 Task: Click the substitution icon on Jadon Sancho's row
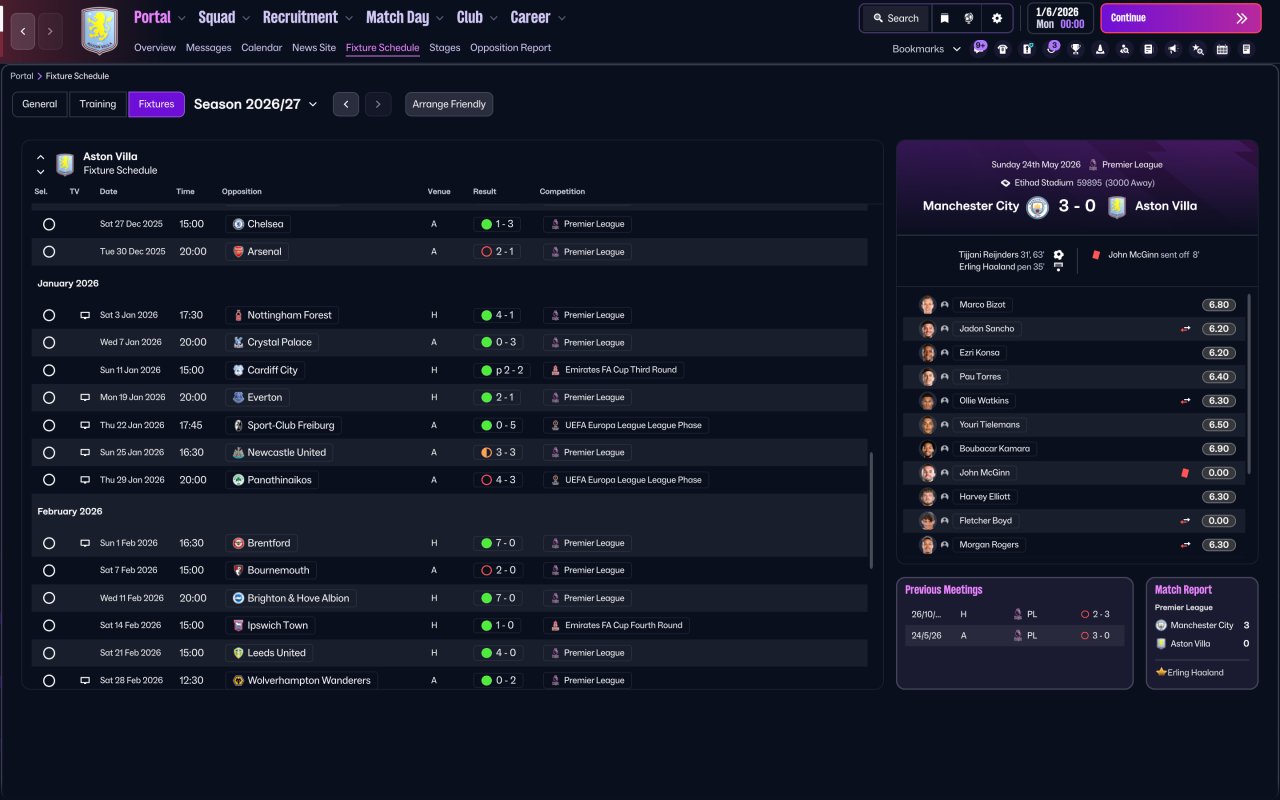[x=1185, y=329]
